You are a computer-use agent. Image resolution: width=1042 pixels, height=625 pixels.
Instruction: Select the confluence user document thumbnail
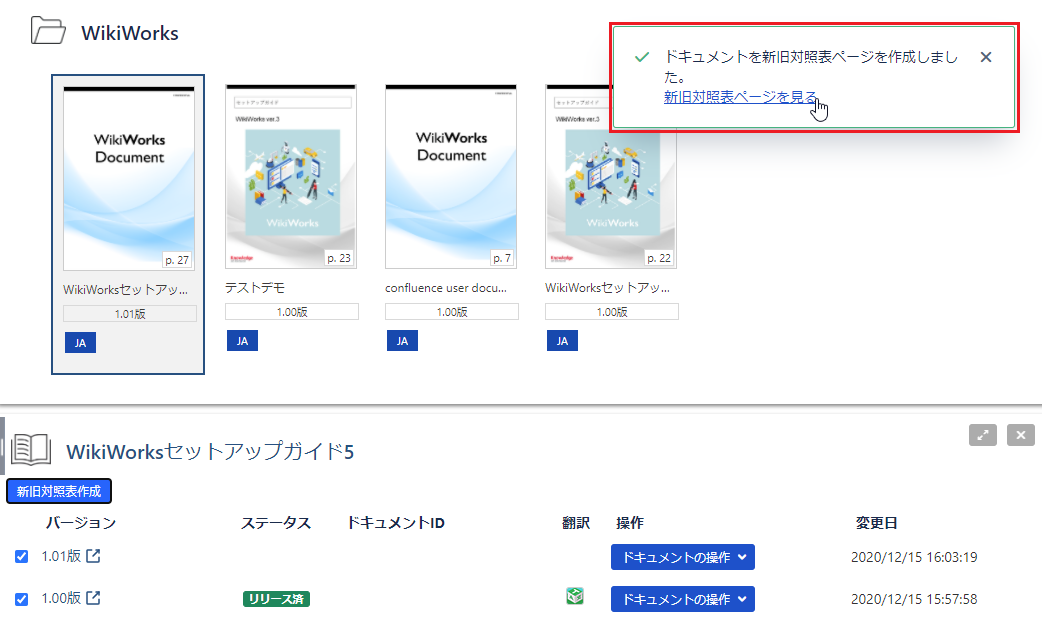(451, 177)
